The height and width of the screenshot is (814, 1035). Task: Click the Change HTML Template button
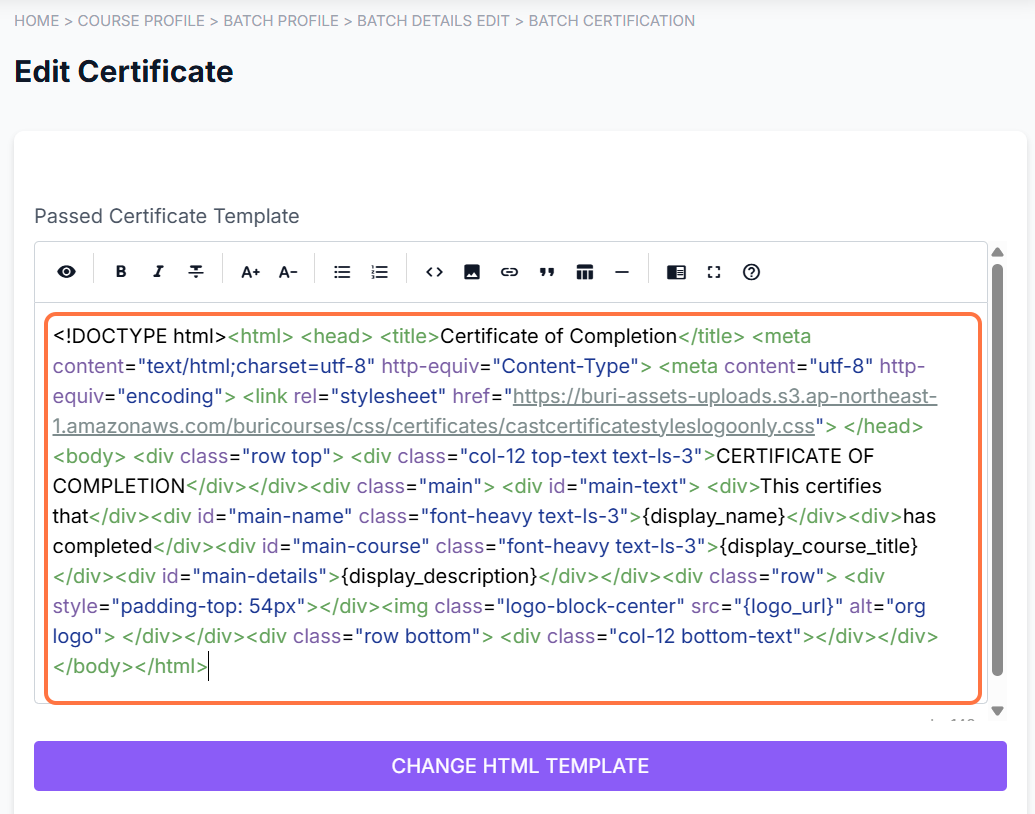click(x=520, y=766)
